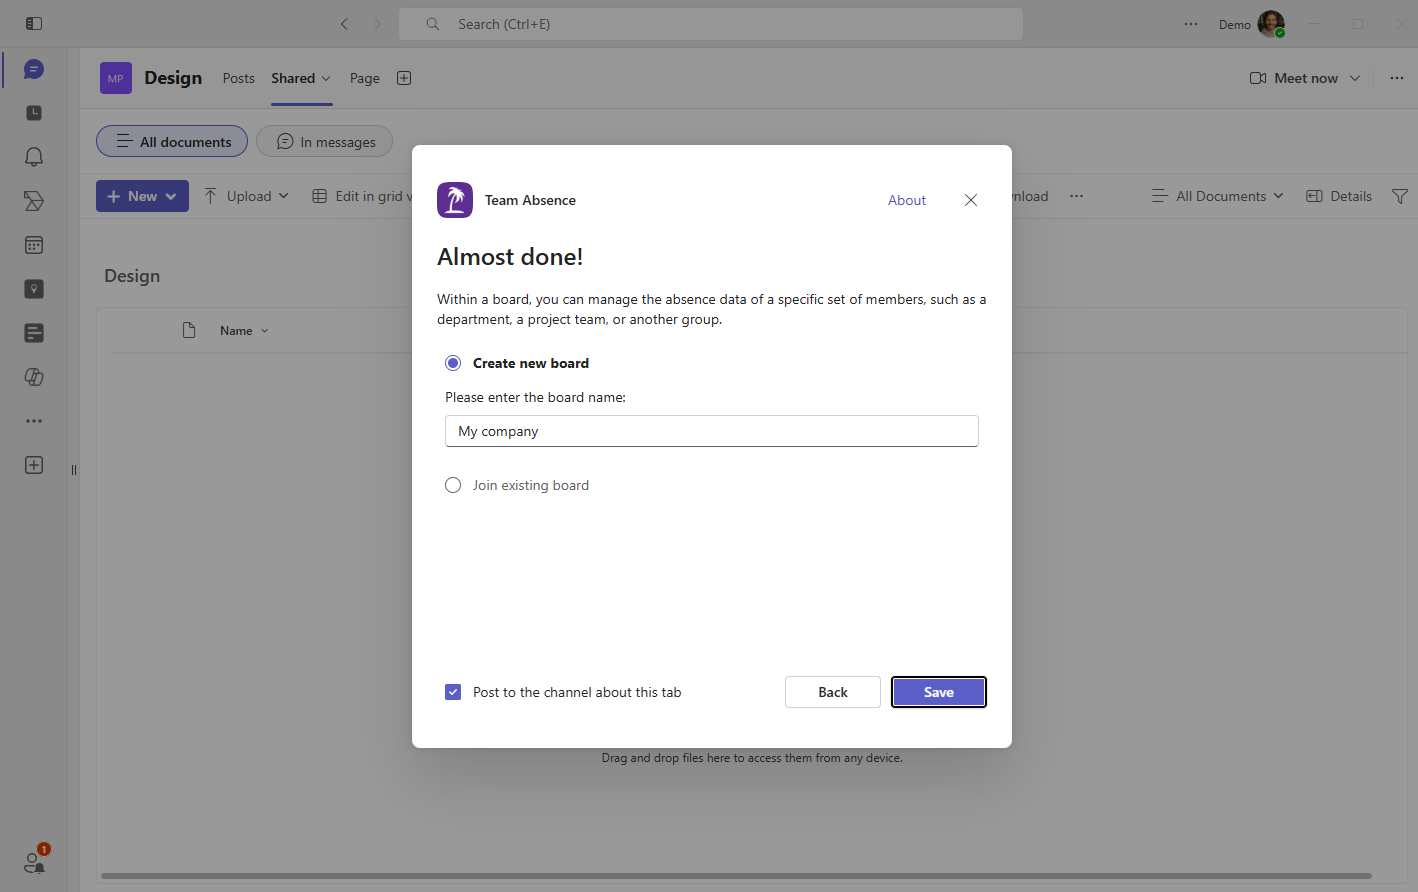
Task: Open toolbar overflow ellipsis after Download
Action: point(1076,196)
